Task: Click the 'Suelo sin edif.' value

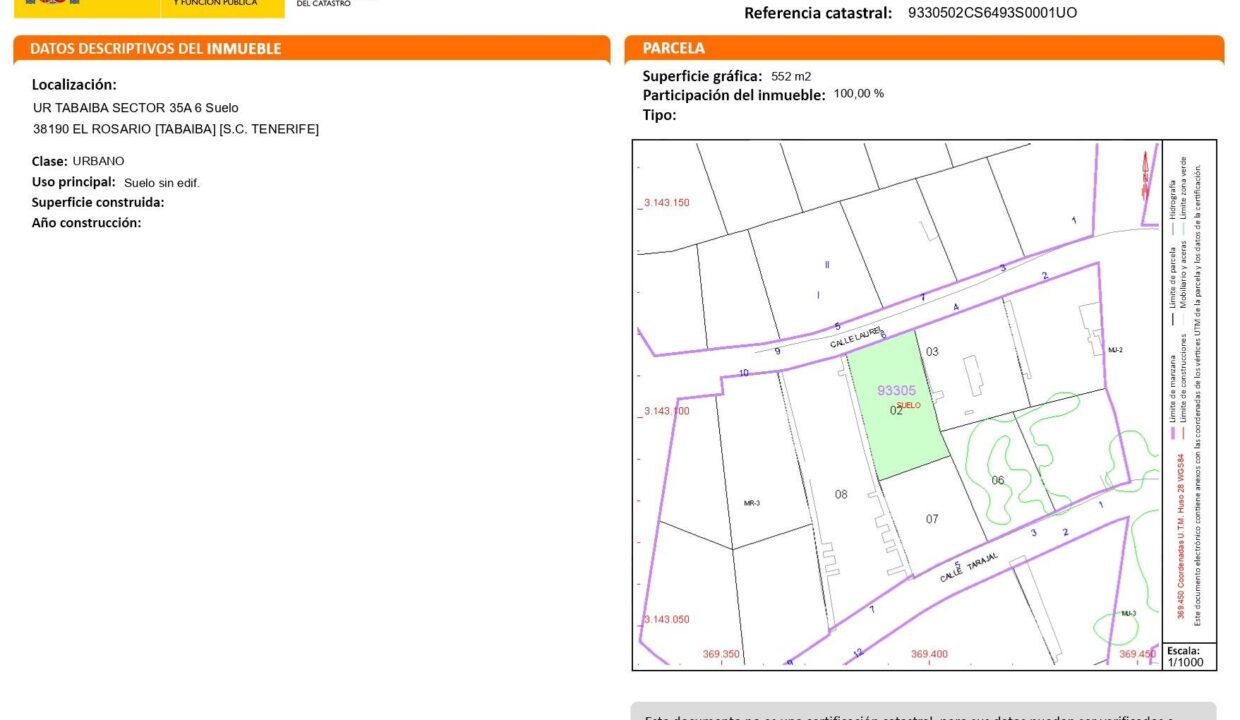Action: coord(162,183)
